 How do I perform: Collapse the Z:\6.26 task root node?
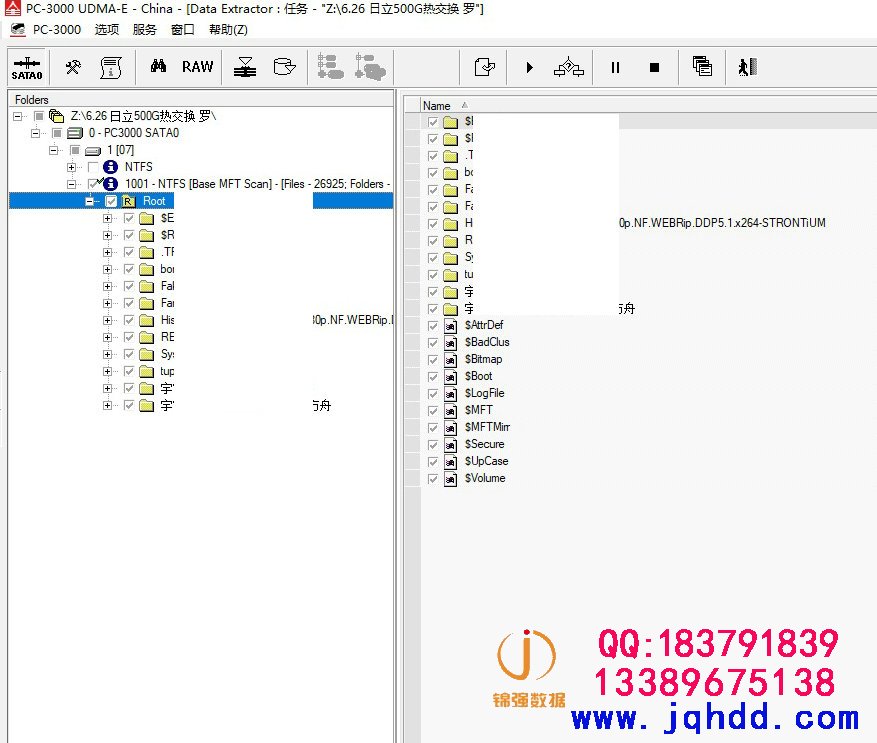coord(18,116)
